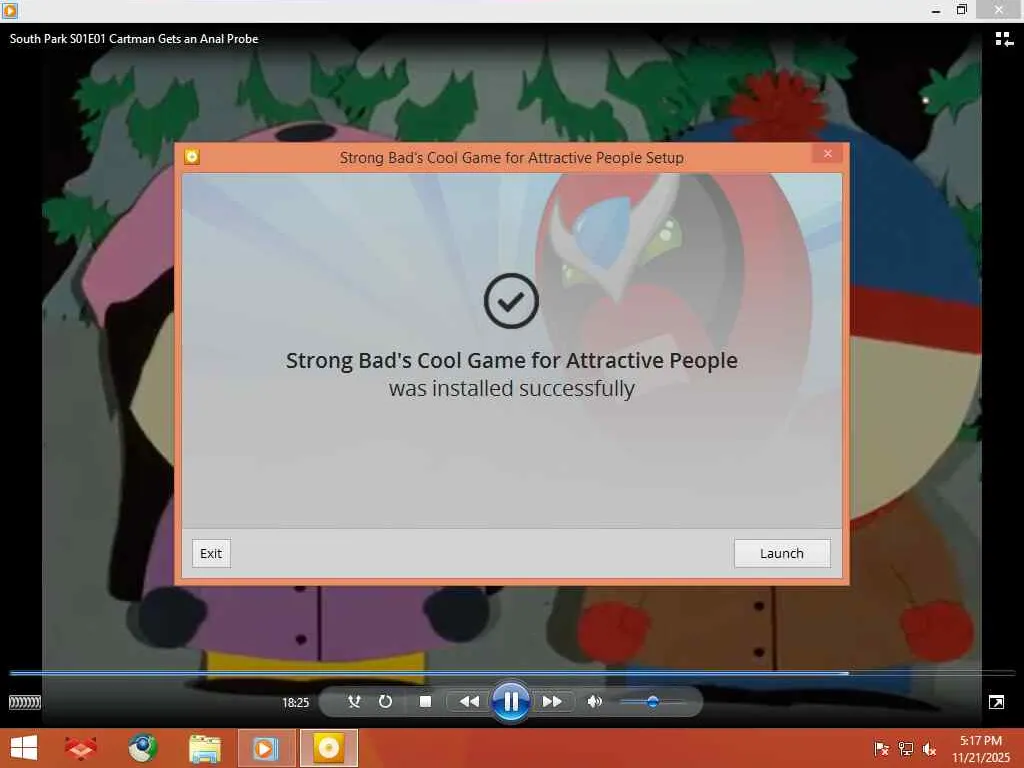Image resolution: width=1024 pixels, height=768 pixels.
Task: Click the elapsed time 18:25 label
Action: [x=295, y=703]
